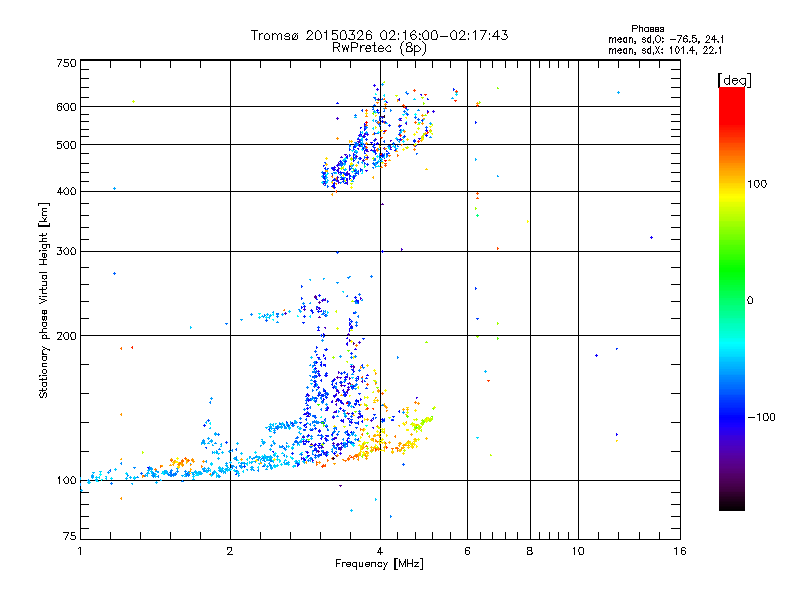800x600 pixels.
Task: Click 'Stationary phase Virtual Height [km]' axis label
Action: point(44,300)
